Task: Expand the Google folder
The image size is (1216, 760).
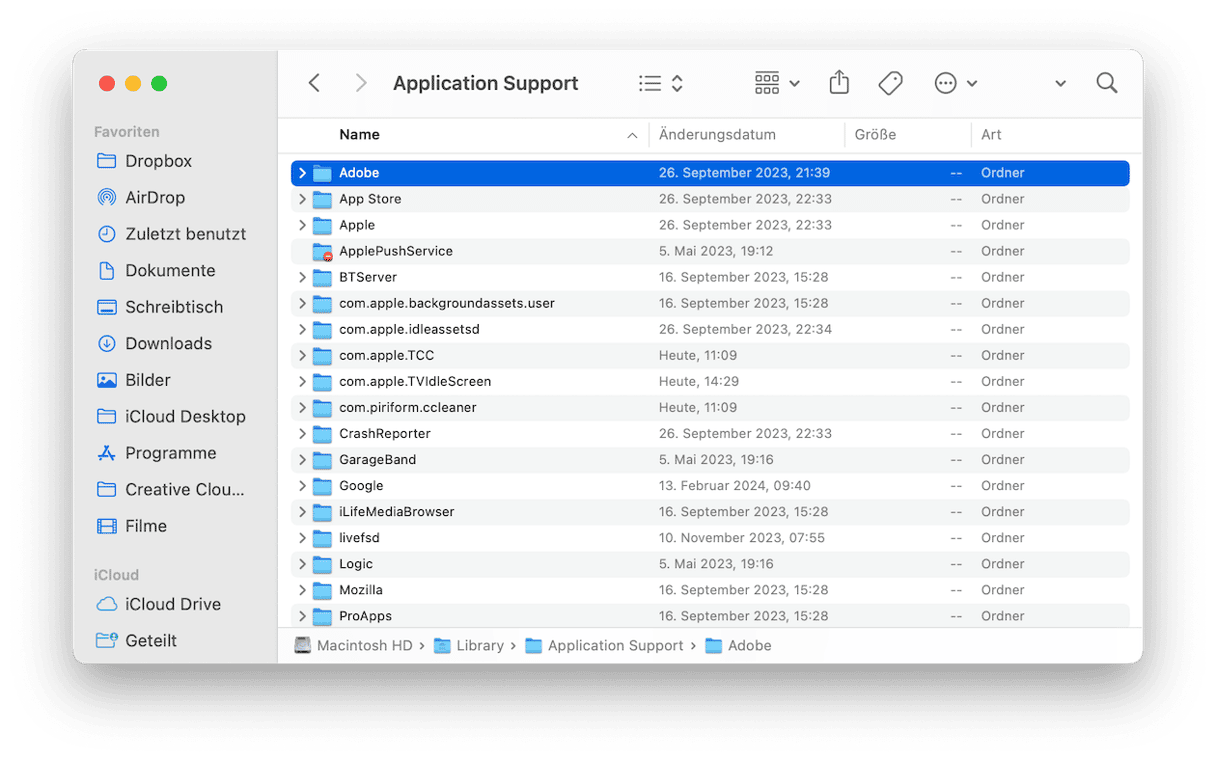Action: 302,486
